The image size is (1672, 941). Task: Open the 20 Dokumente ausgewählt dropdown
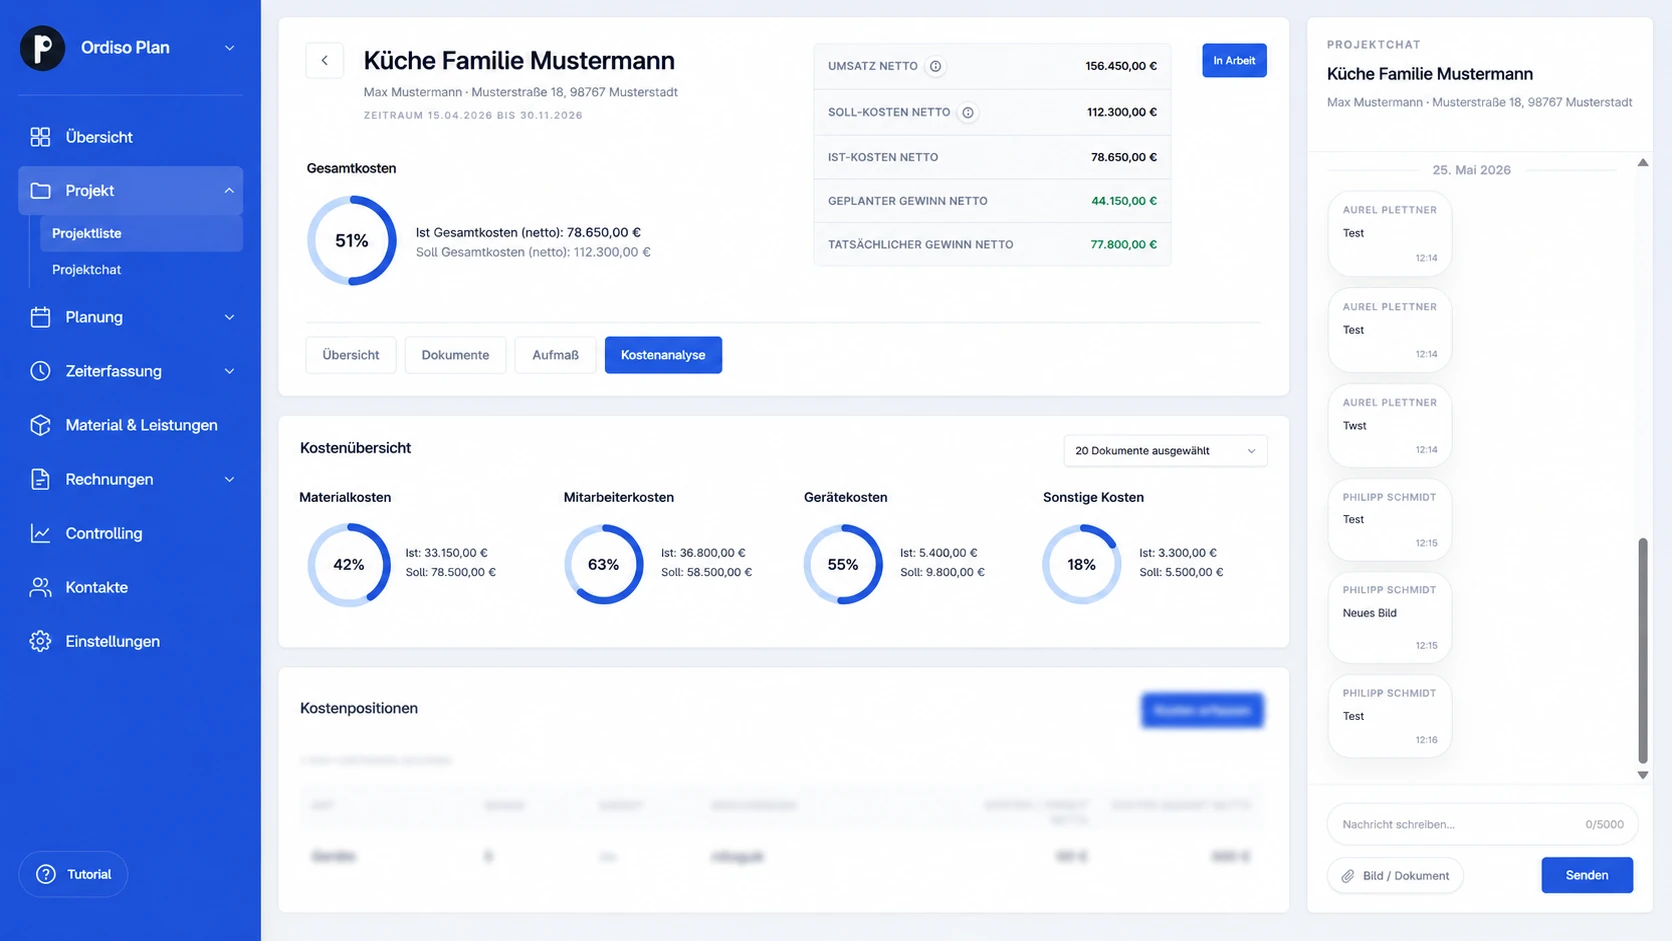(1165, 451)
